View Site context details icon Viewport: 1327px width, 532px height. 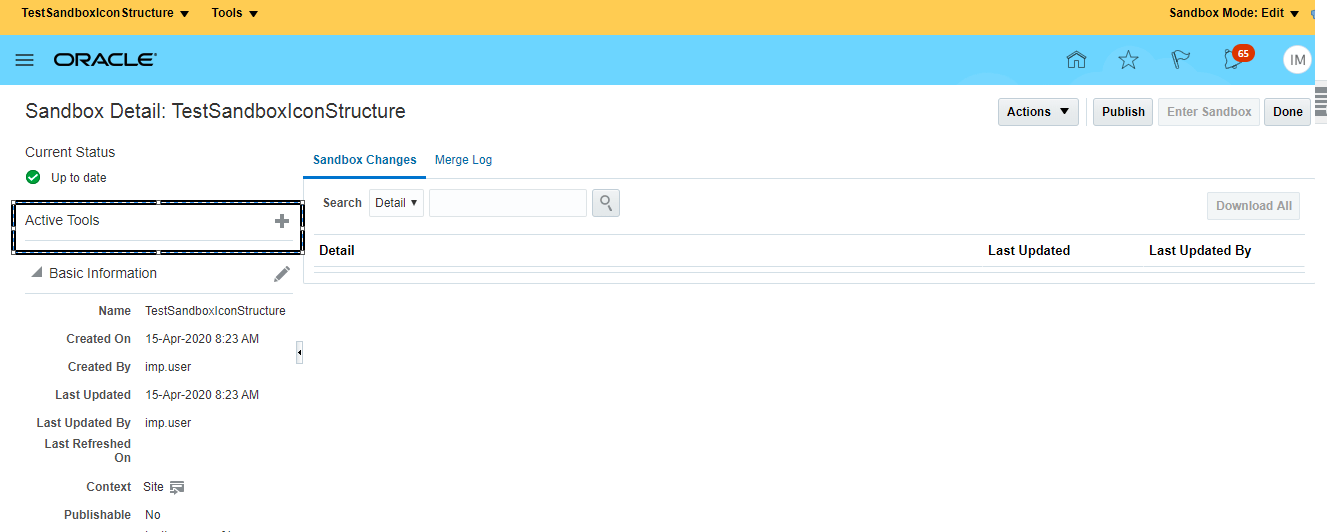pos(177,487)
